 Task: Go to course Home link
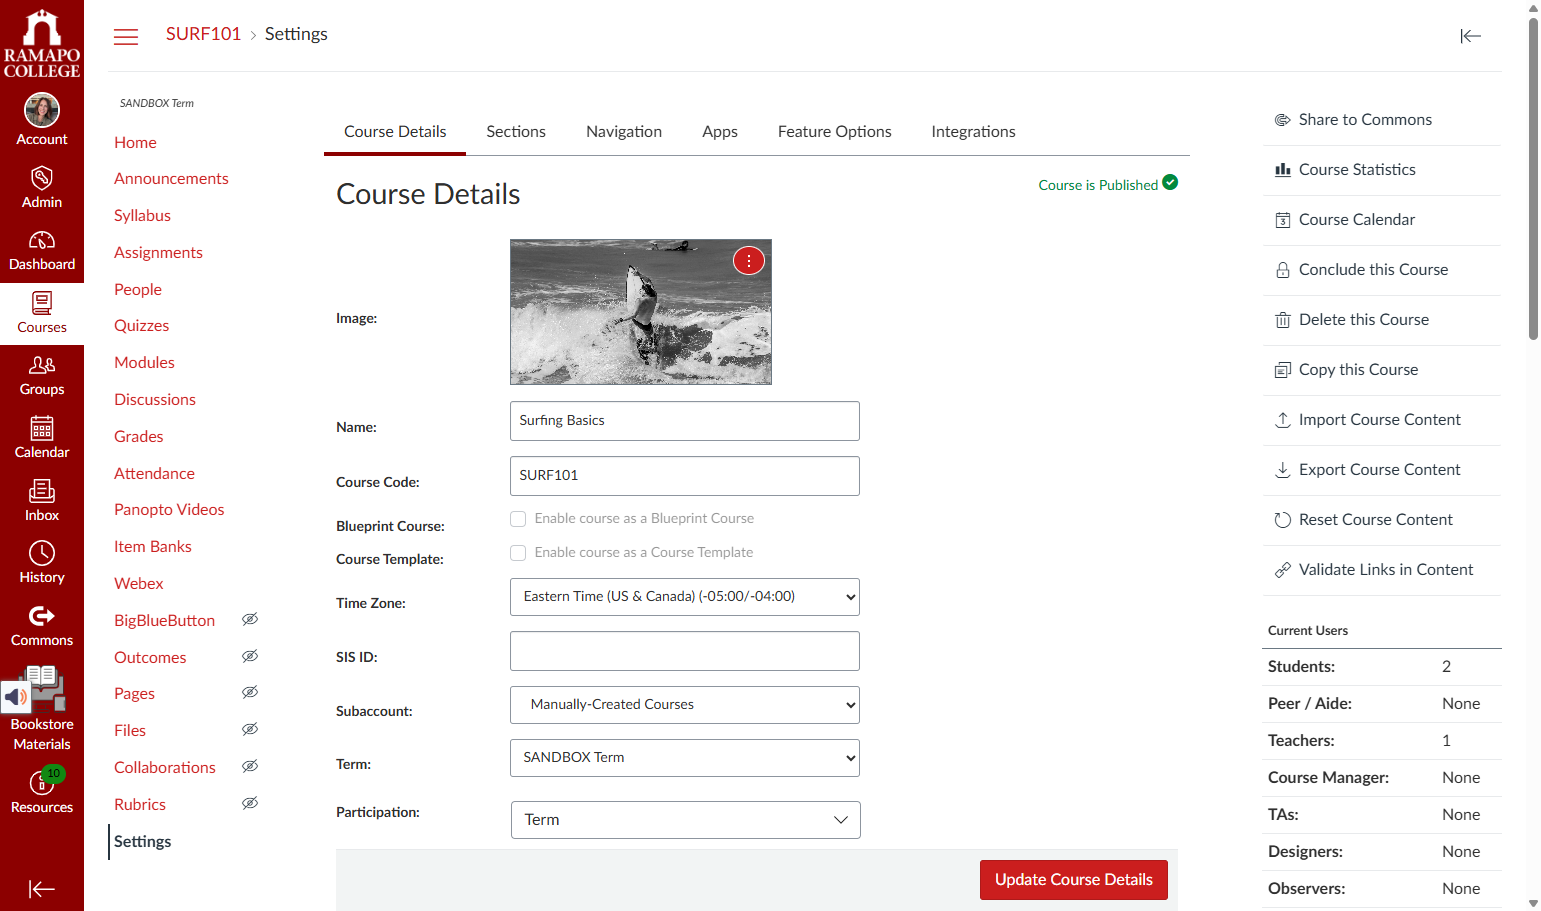pyautogui.click(x=135, y=142)
